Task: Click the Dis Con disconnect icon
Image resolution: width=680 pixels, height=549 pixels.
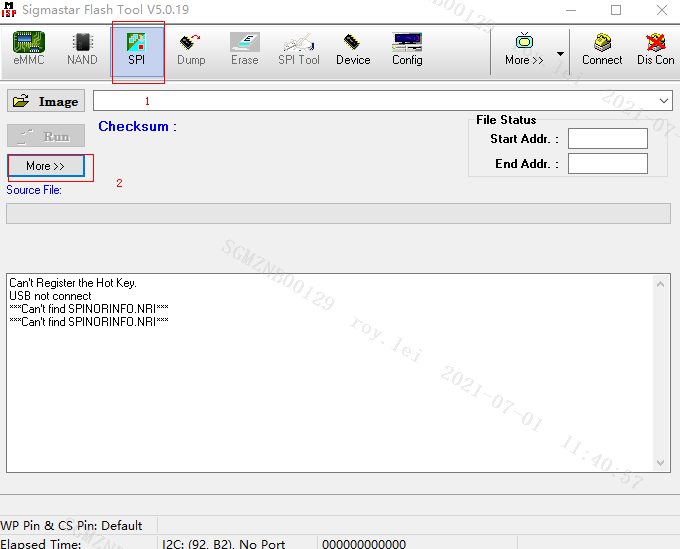Action: tap(655, 49)
